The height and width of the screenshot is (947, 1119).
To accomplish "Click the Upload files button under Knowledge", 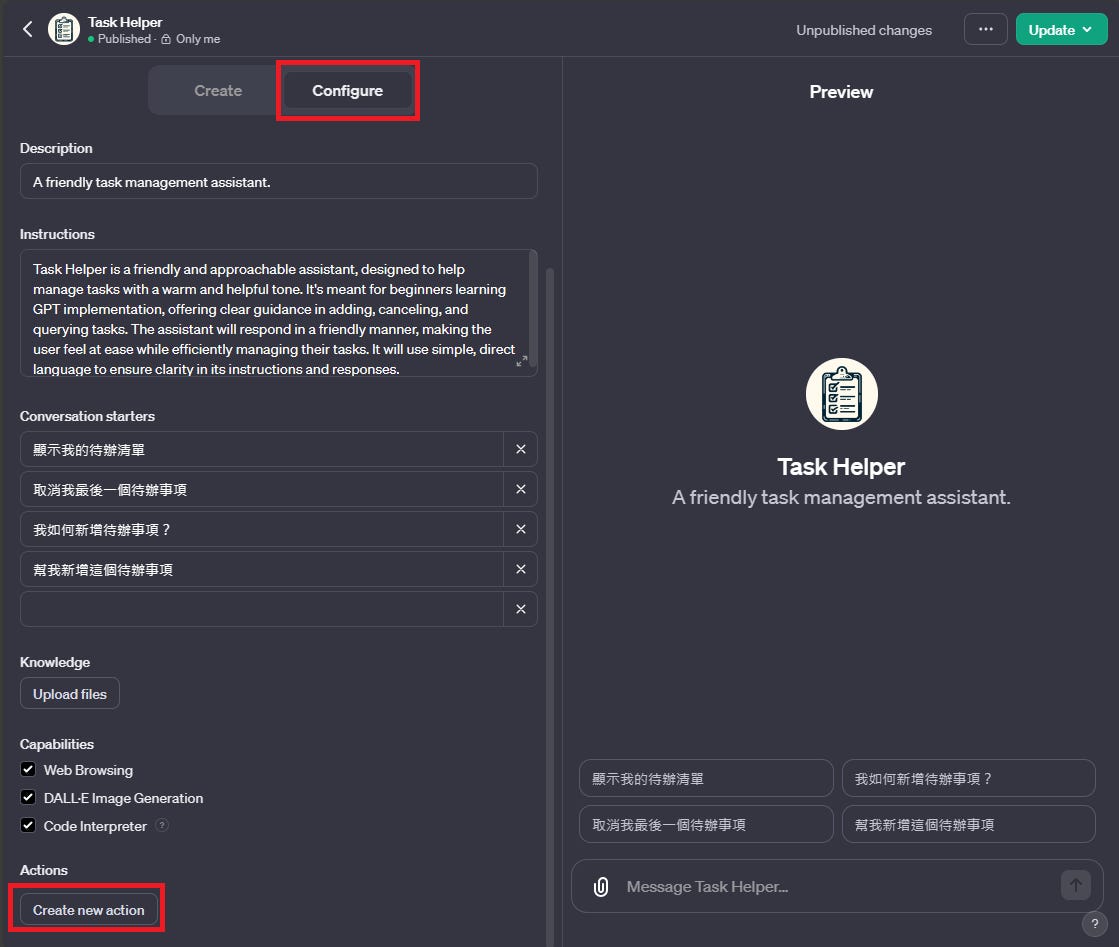I will 69,693.
